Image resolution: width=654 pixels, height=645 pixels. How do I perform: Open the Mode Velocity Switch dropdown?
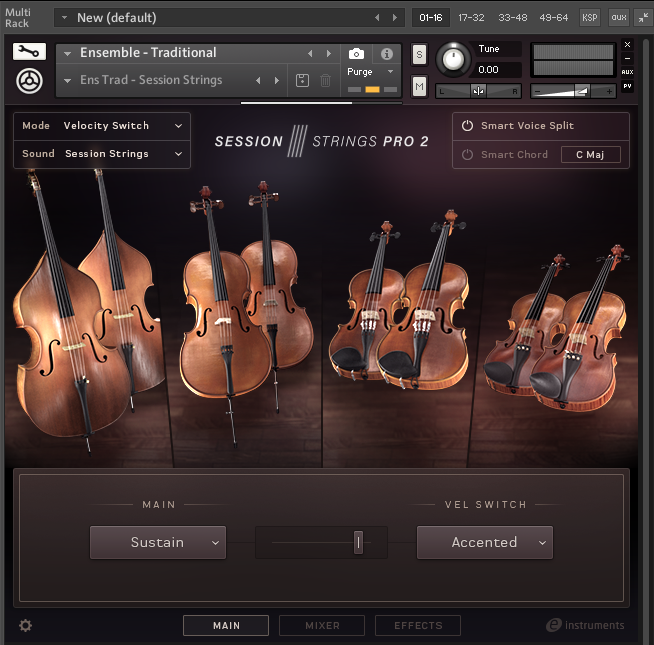(x=102, y=126)
